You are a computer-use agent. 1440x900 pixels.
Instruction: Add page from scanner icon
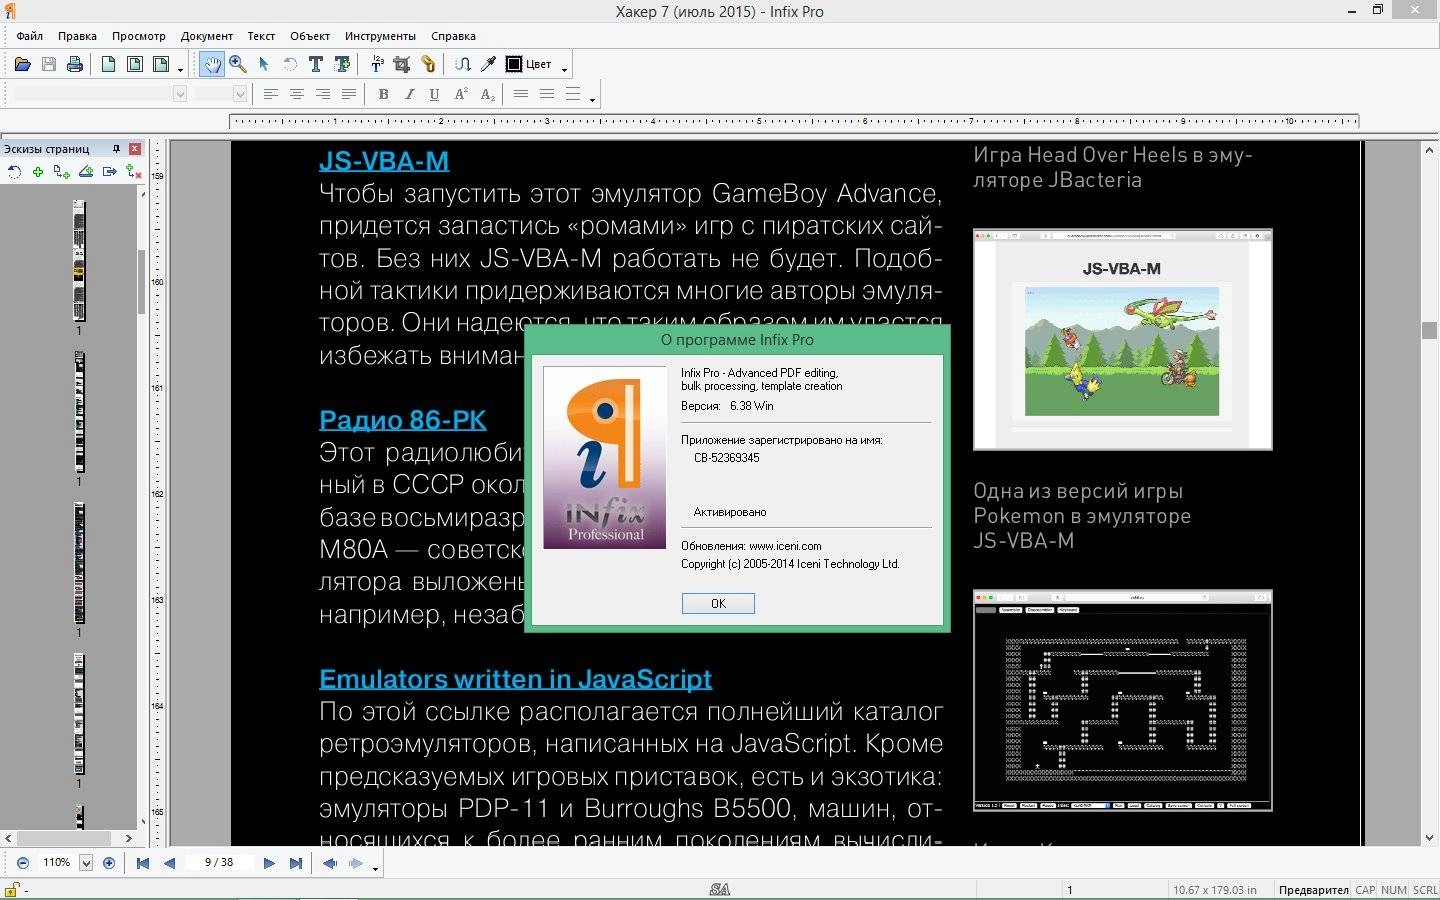point(86,172)
